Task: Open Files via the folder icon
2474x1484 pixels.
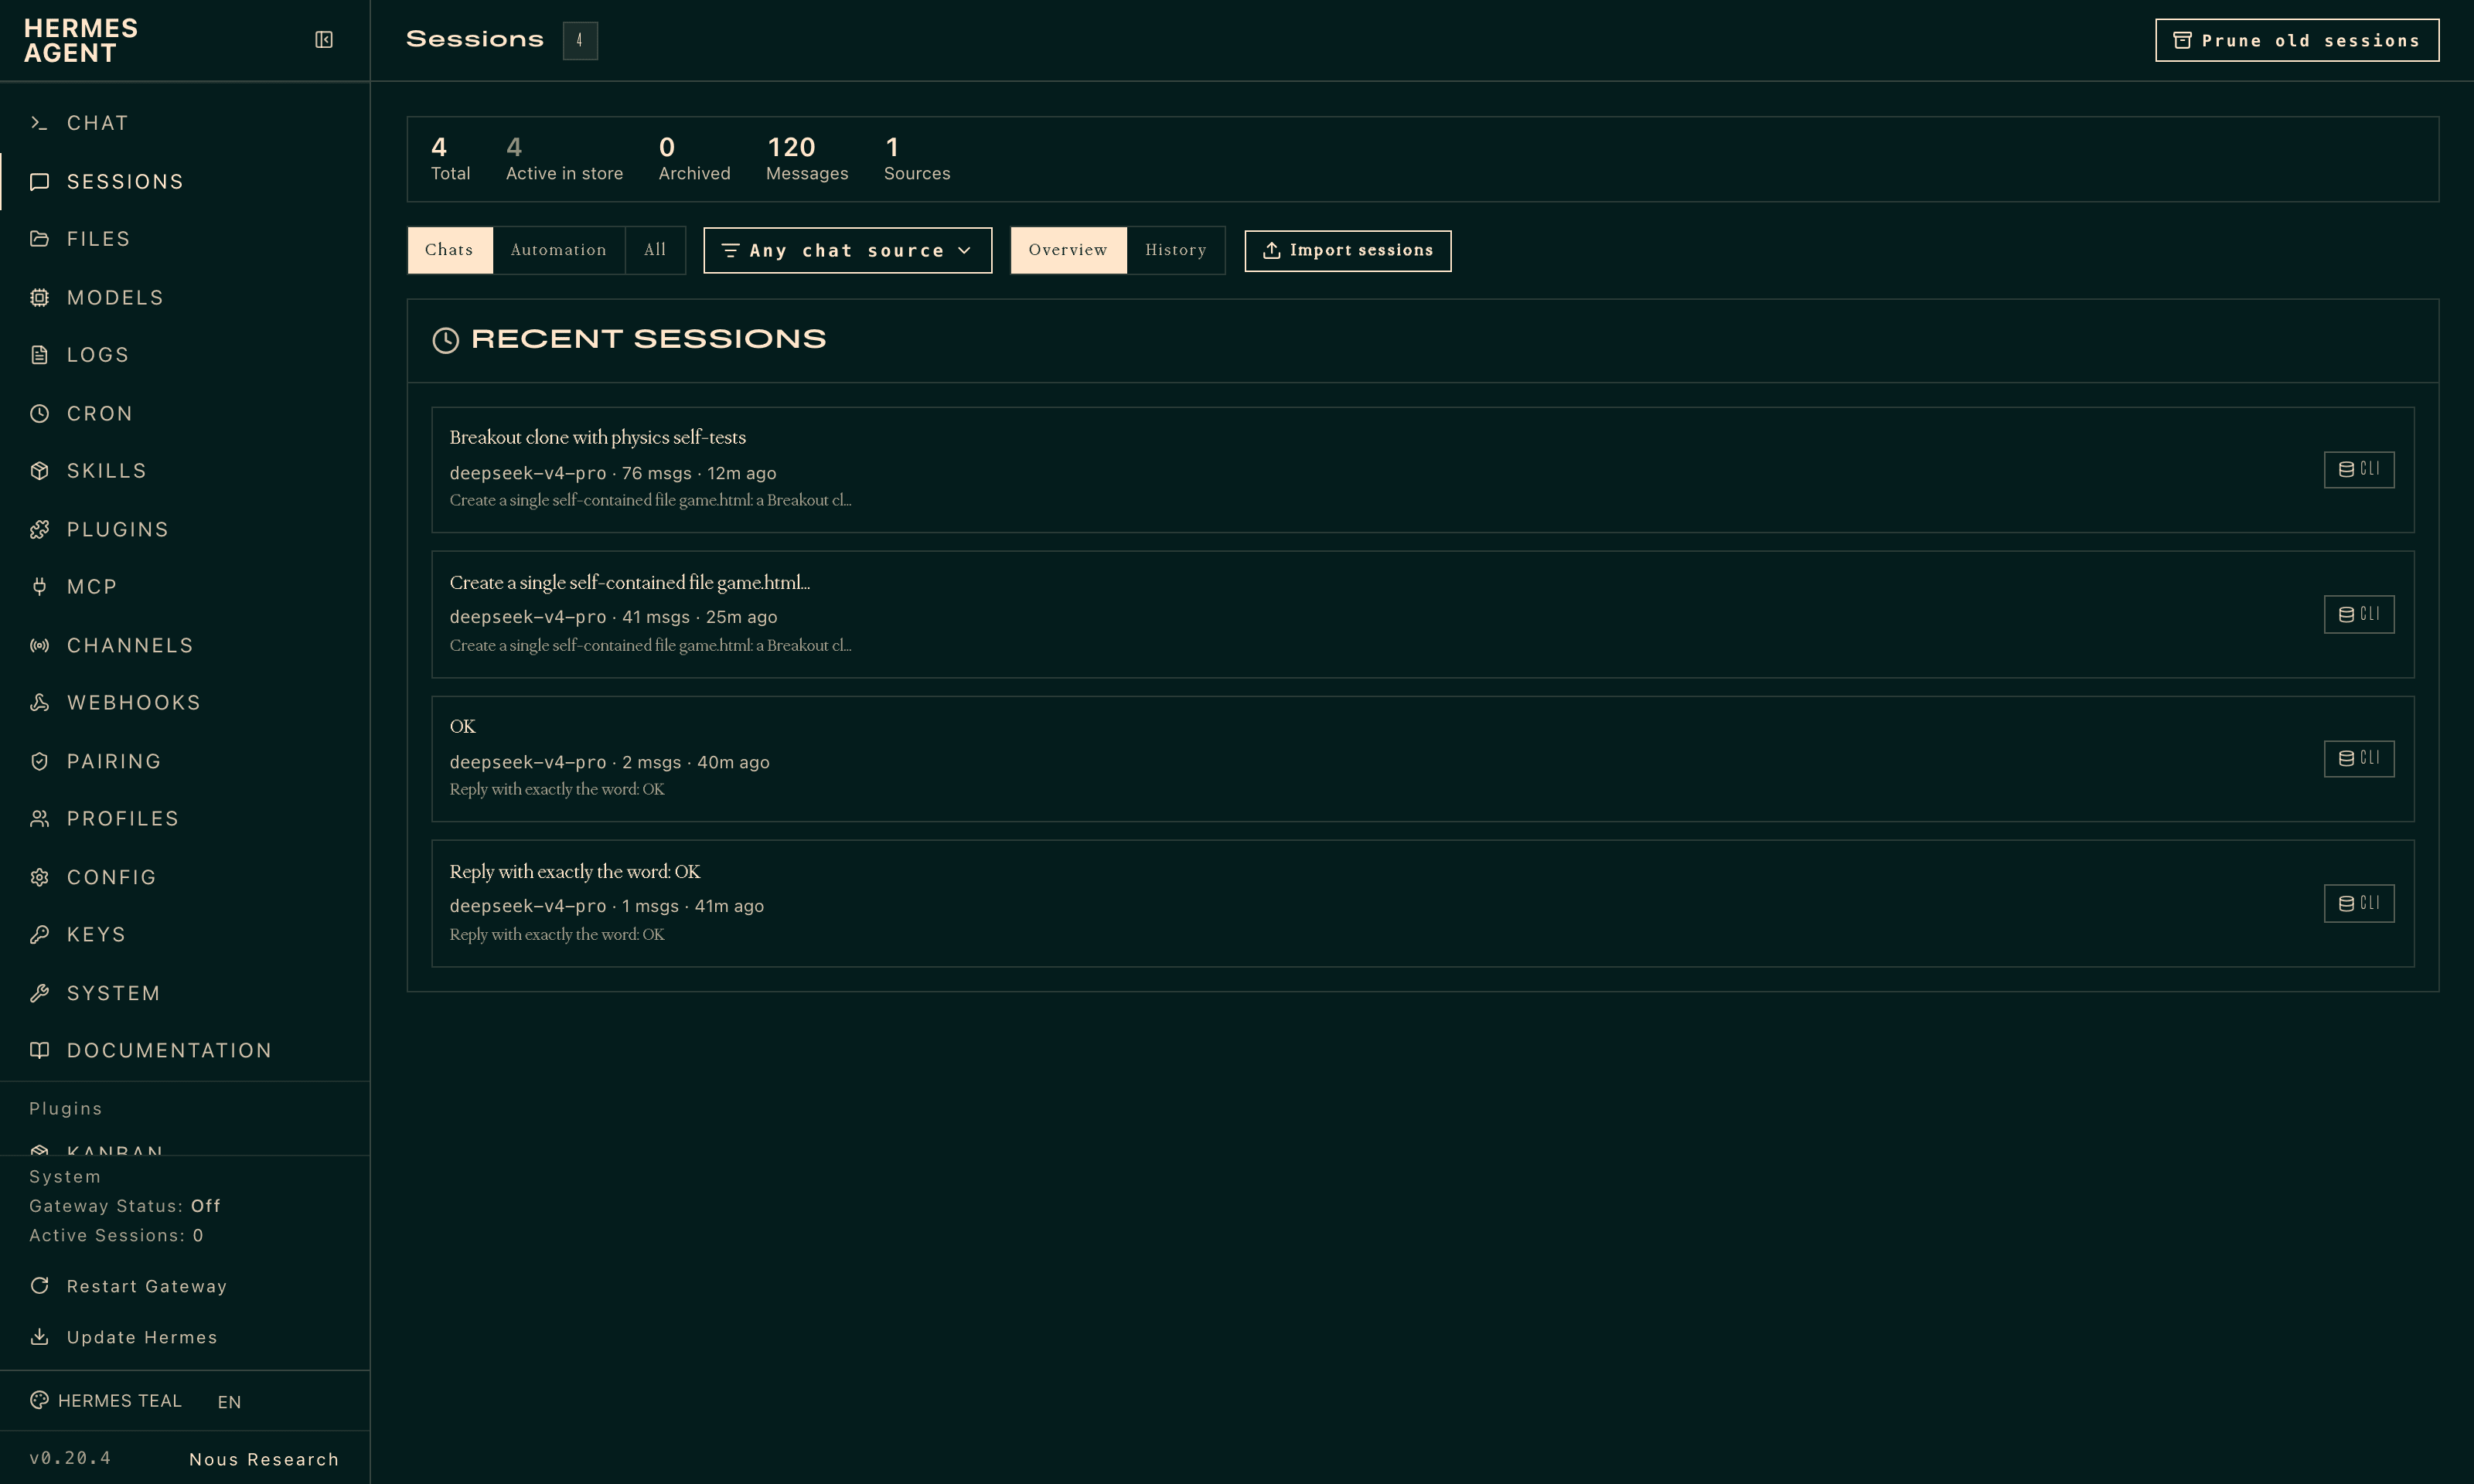Action: pos(39,239)
